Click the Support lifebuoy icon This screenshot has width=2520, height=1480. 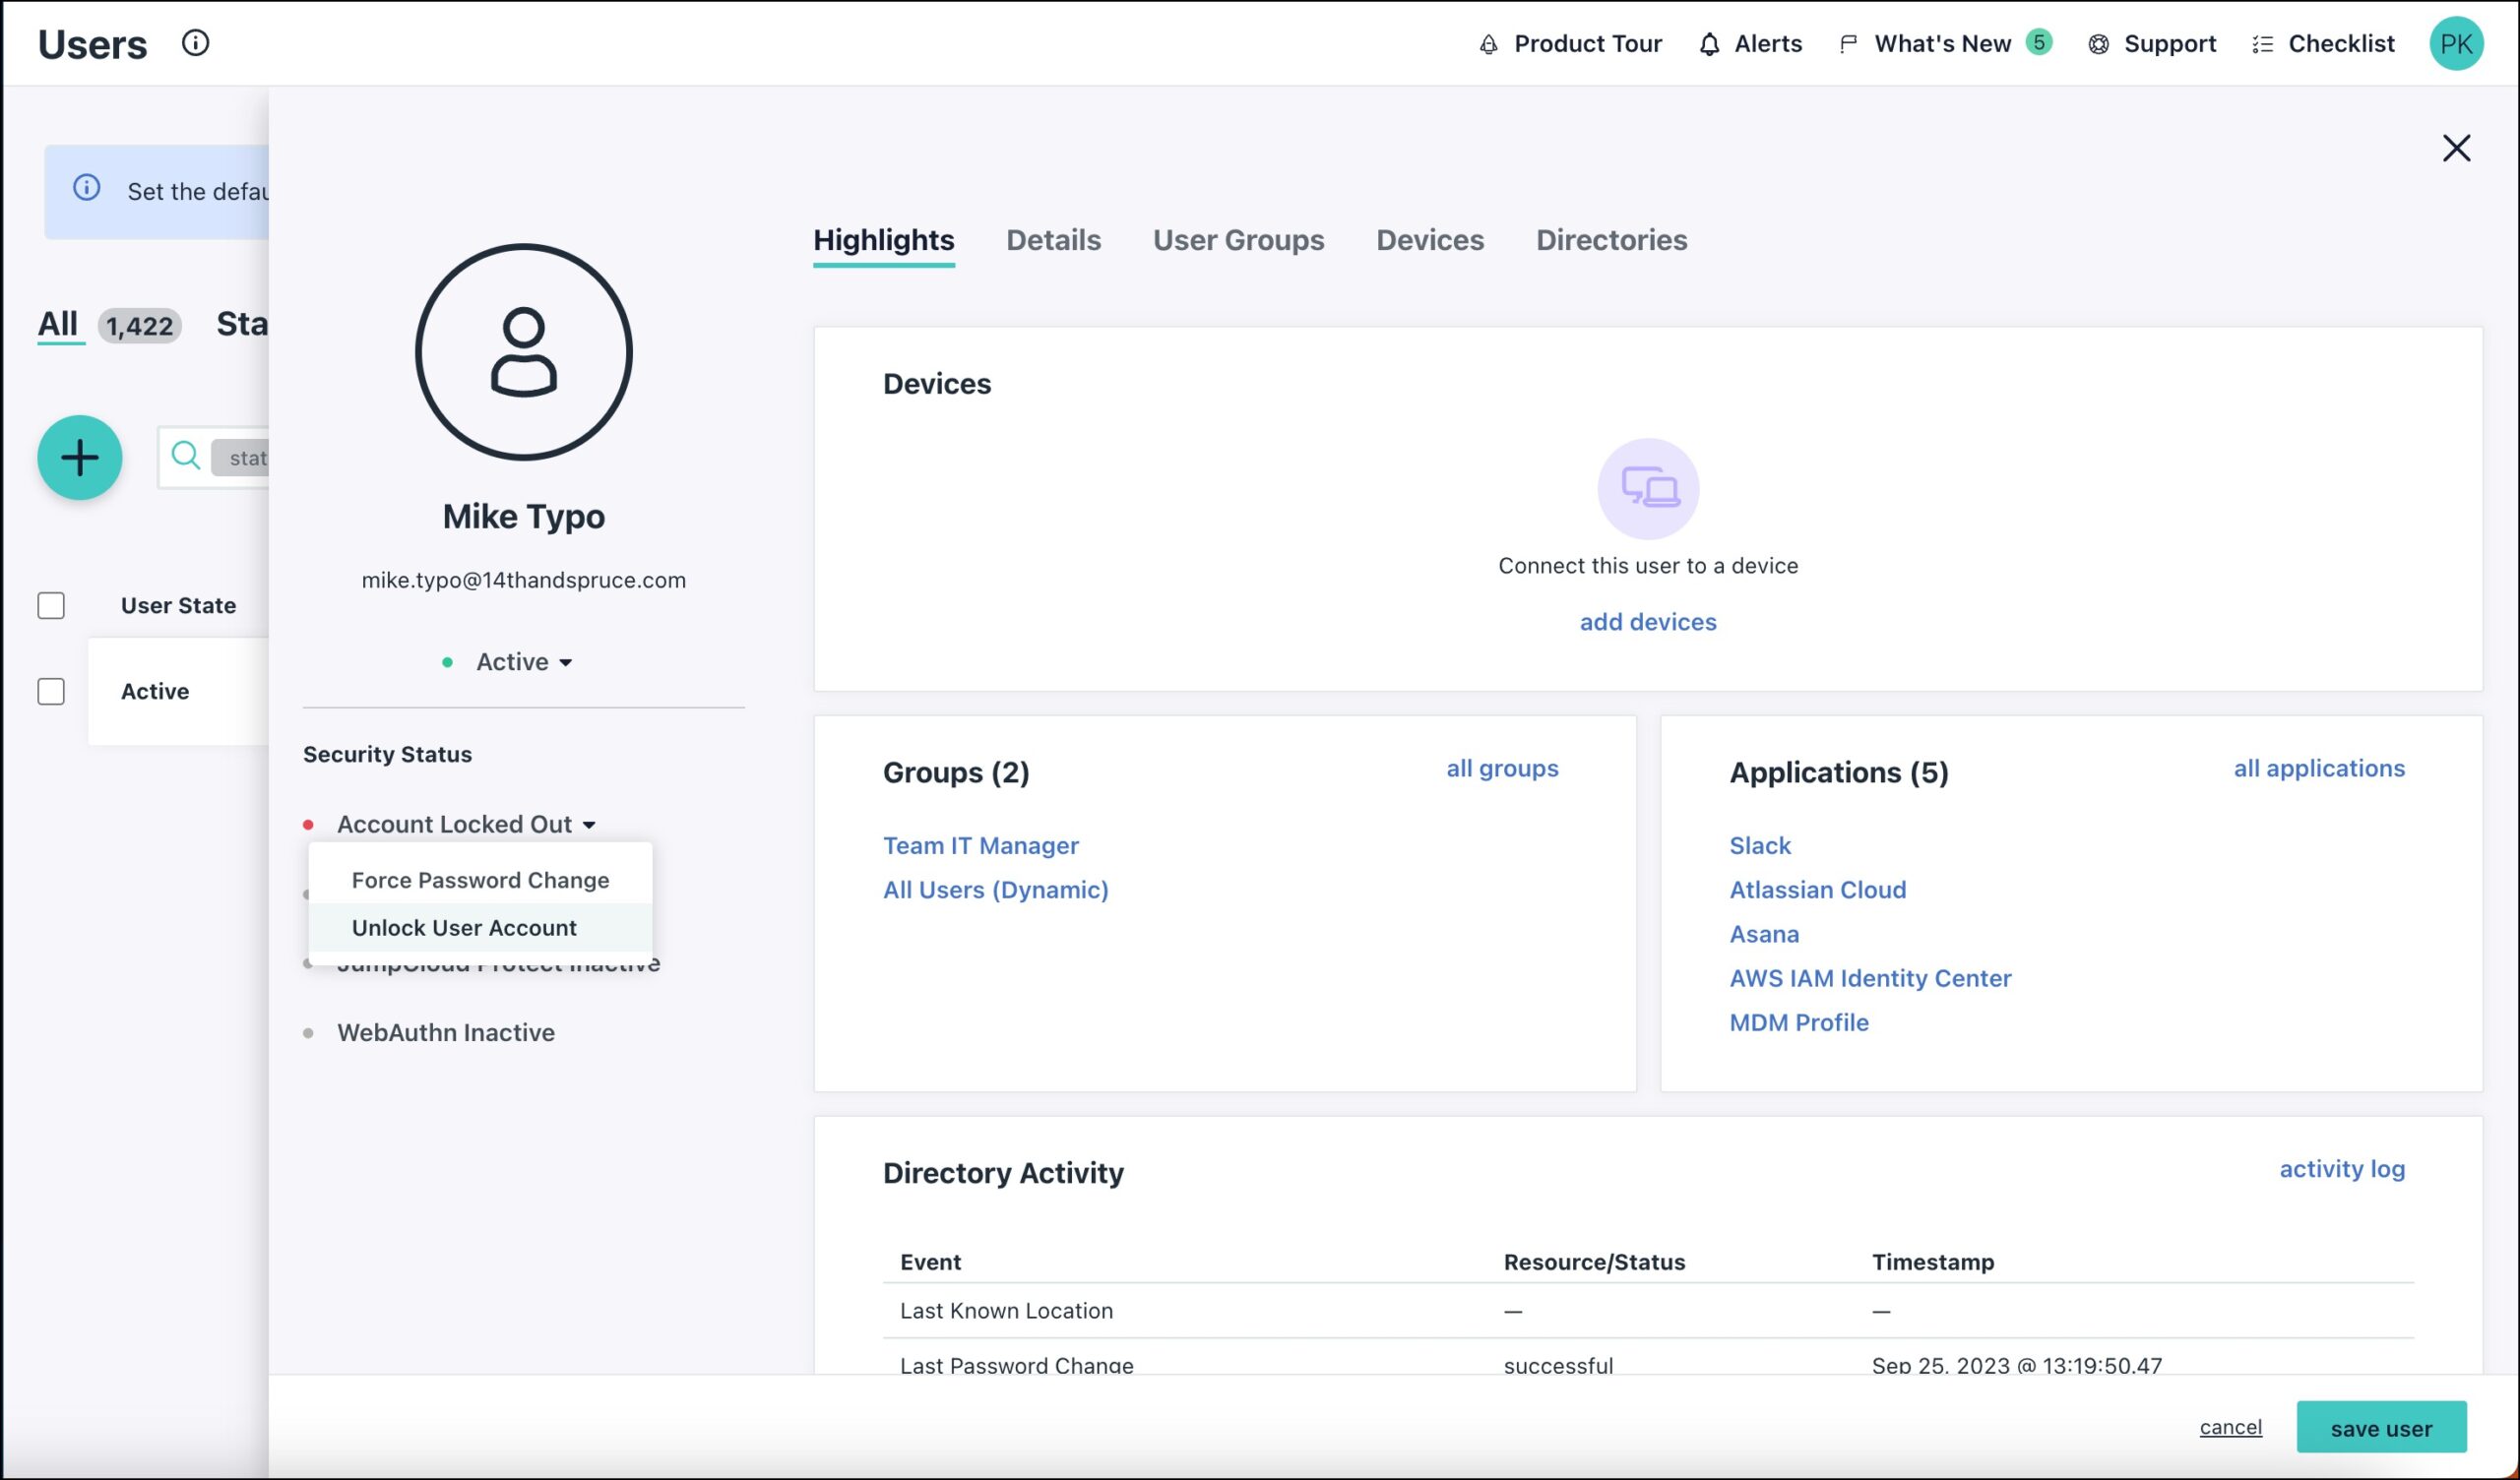(2098, 44)
